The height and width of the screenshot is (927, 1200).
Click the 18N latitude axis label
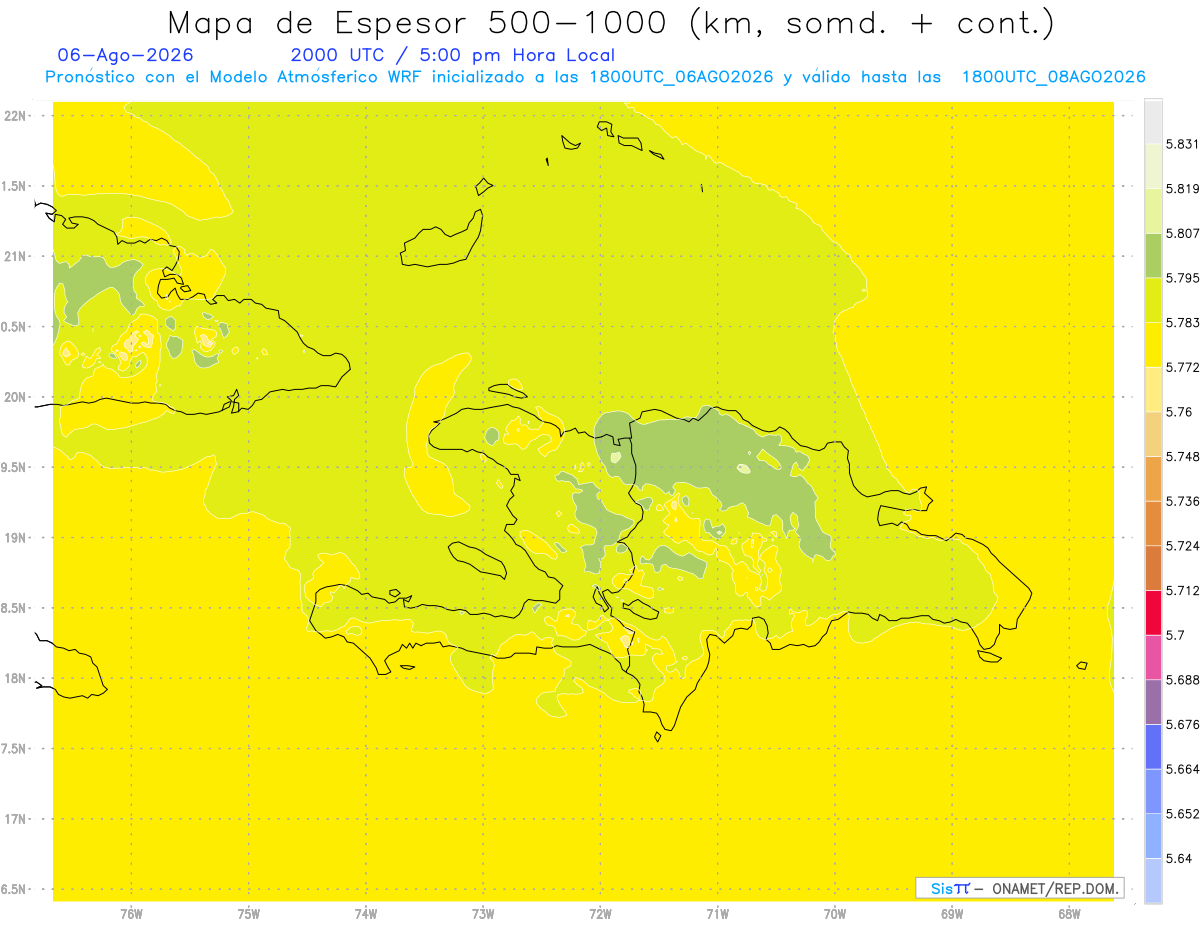(x=14, y=678)
